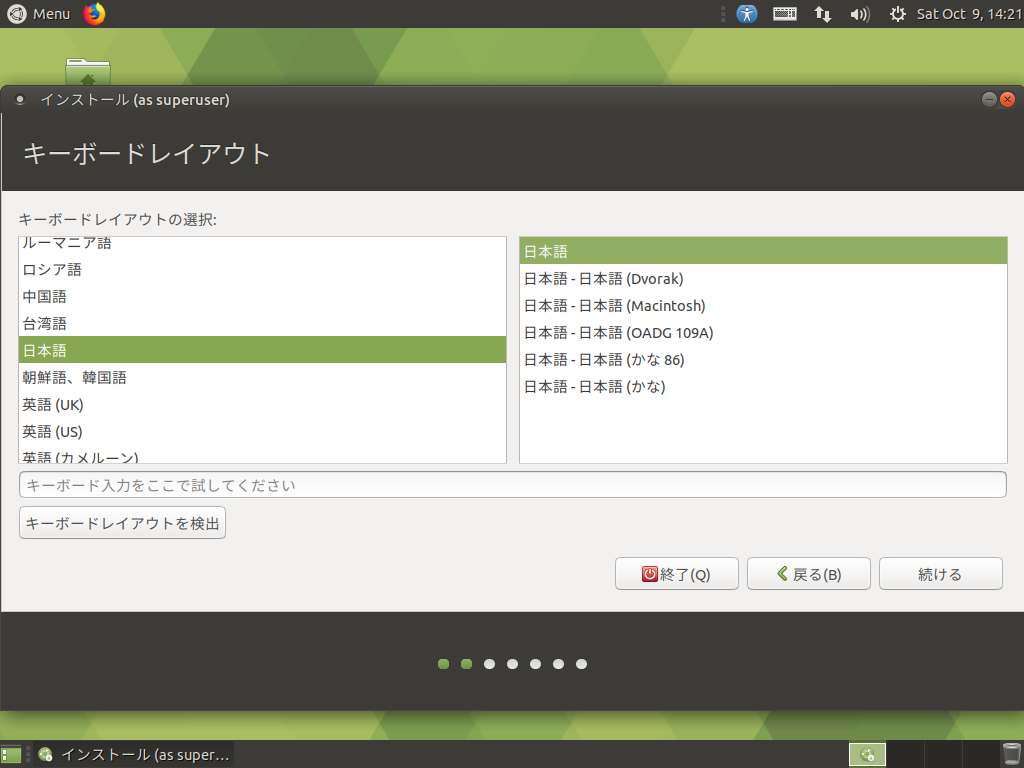
Task: Choose 日本語 - 日本語 (かな) variant
Action: click(763, 387)
